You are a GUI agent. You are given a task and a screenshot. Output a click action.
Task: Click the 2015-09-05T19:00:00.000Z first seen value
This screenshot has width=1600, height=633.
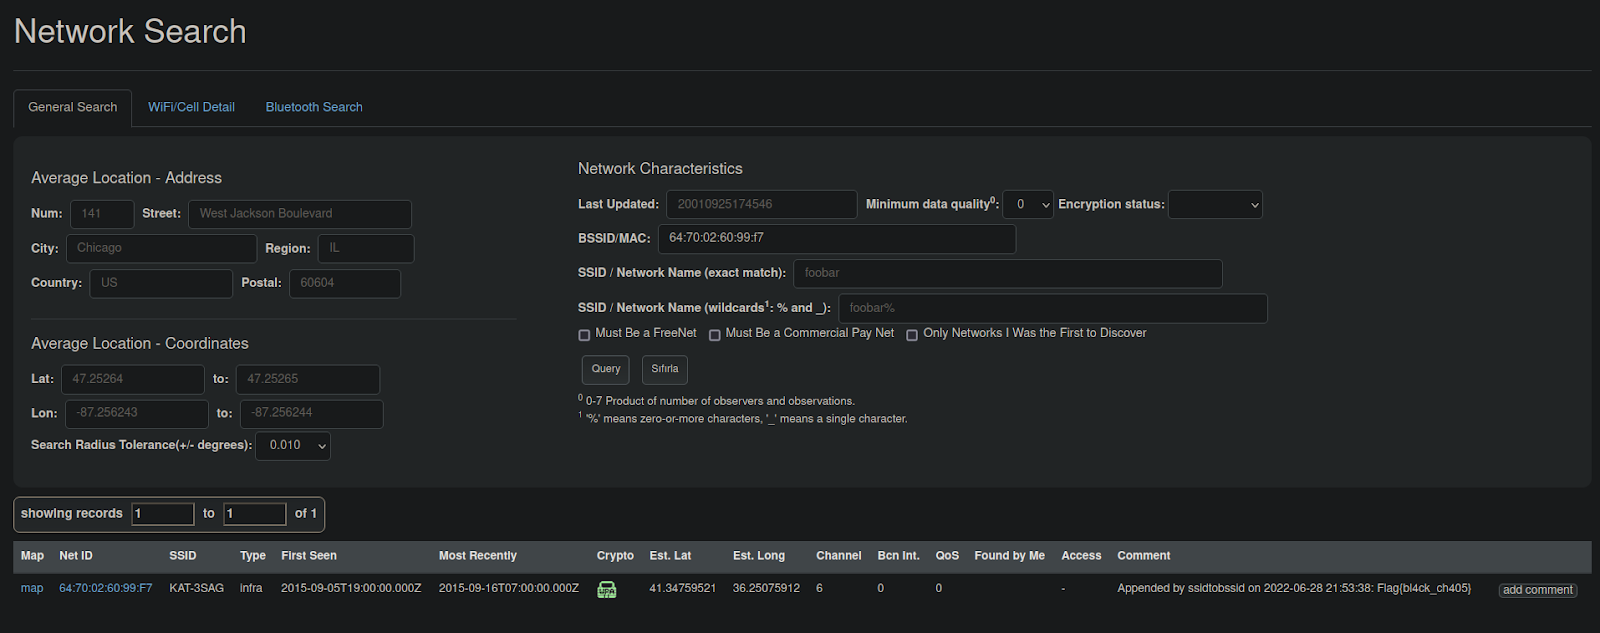[351, 588]
